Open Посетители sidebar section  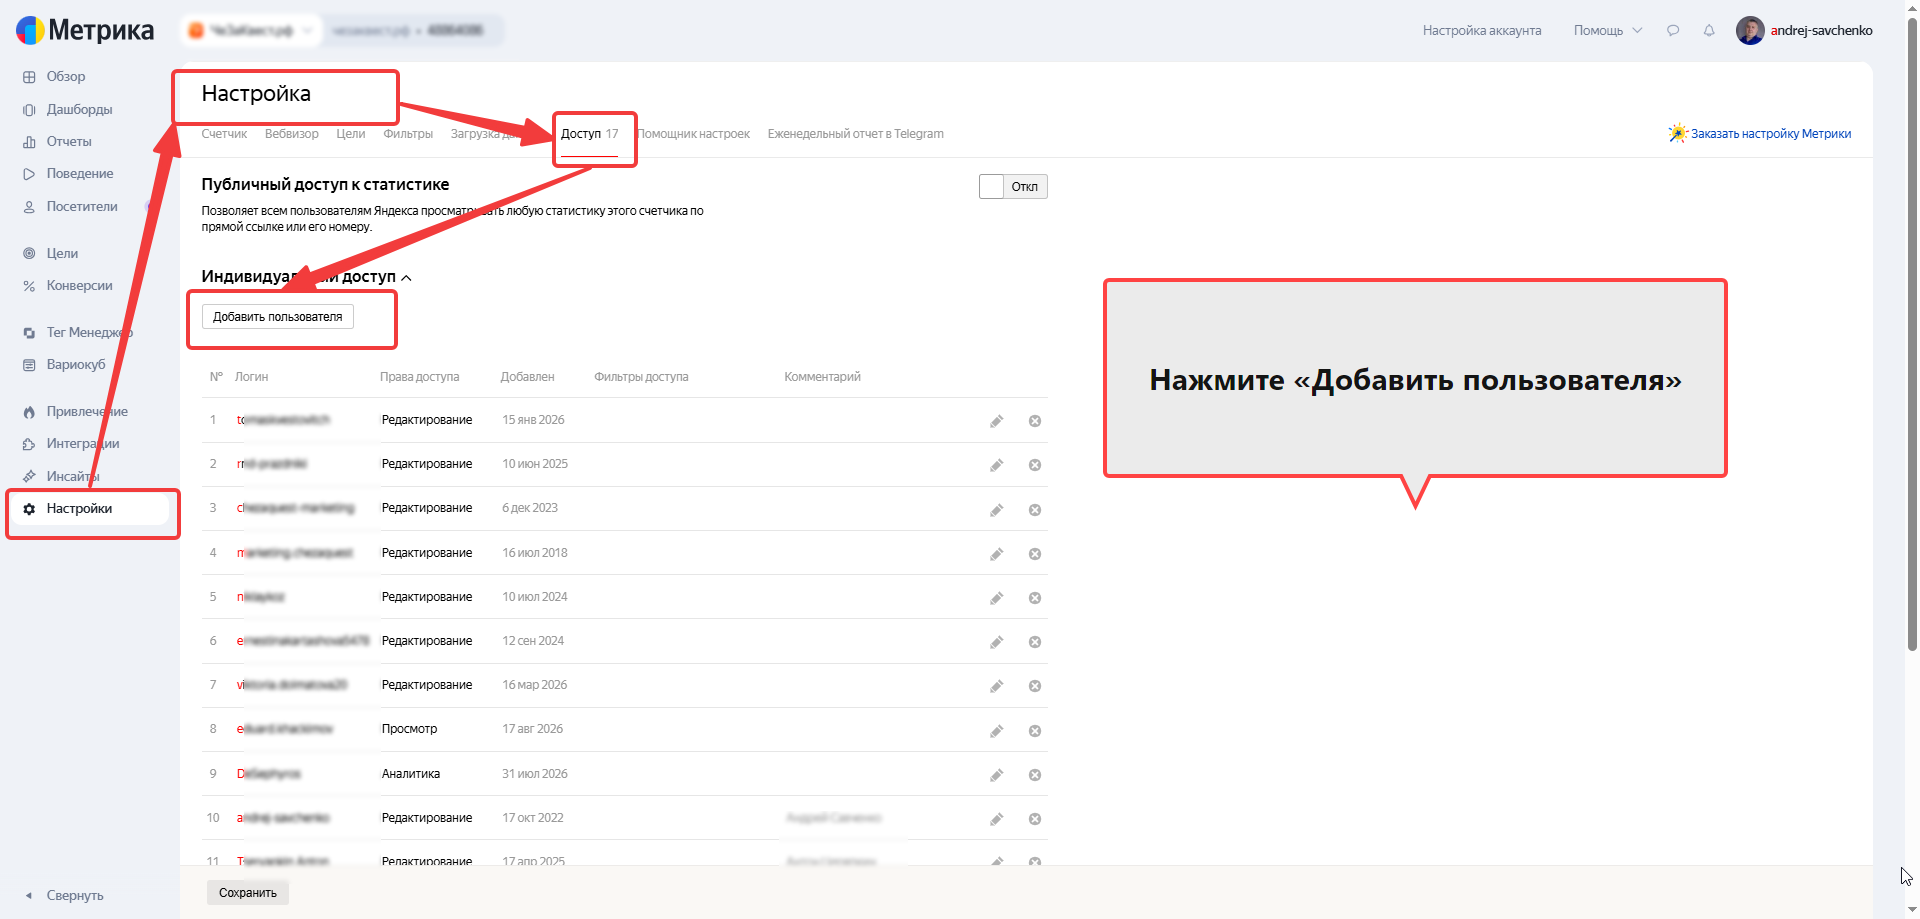82,207
